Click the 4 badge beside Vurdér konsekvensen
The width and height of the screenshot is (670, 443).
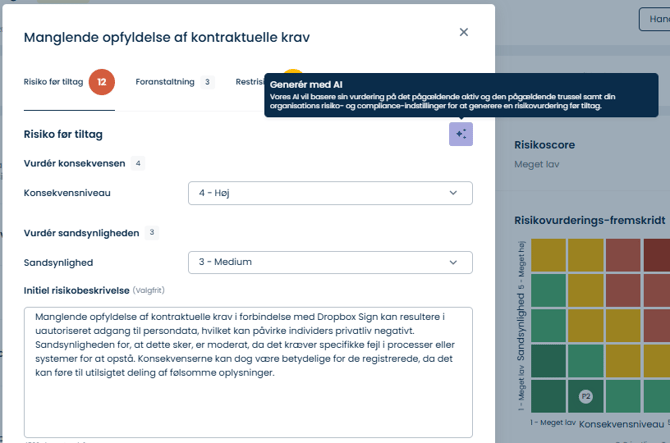point(138,163)
